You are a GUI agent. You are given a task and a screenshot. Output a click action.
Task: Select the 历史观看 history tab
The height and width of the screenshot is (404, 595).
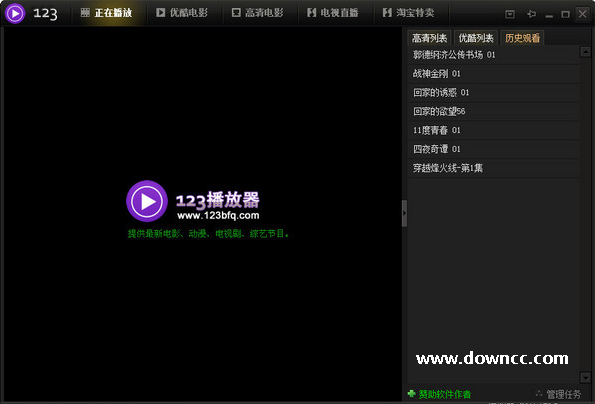(x=522, y=38)
